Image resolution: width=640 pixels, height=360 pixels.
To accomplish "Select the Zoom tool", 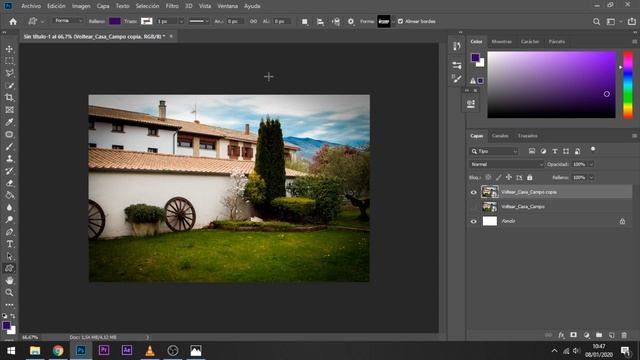I will [9, 293].
